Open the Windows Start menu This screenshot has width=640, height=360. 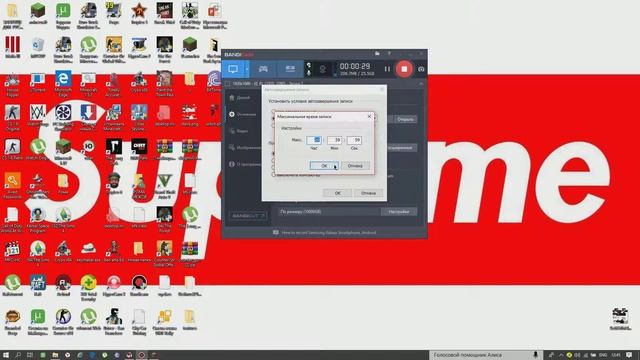(6, 355)
